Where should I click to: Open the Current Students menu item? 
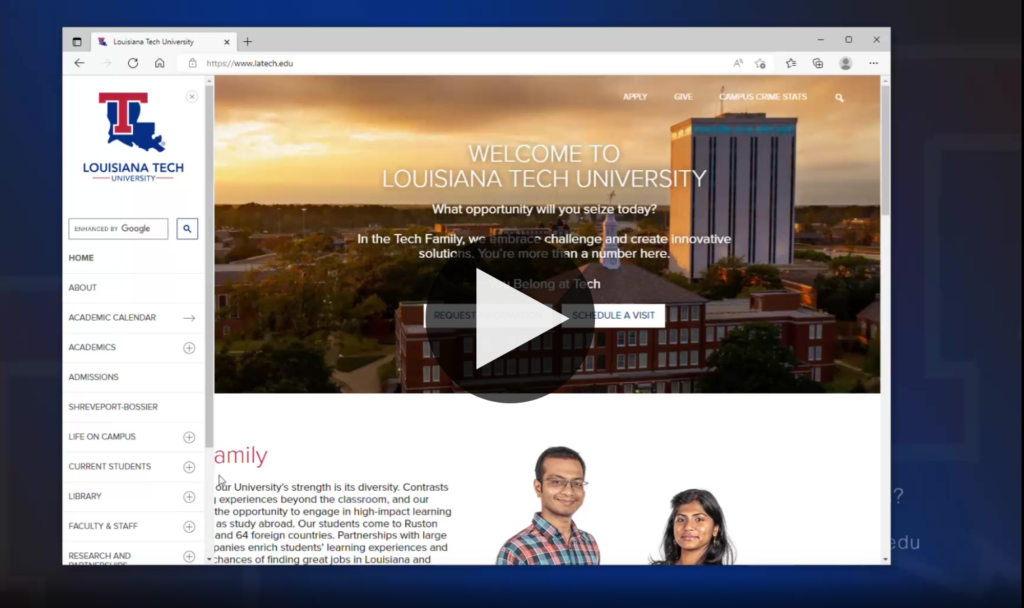110,467
